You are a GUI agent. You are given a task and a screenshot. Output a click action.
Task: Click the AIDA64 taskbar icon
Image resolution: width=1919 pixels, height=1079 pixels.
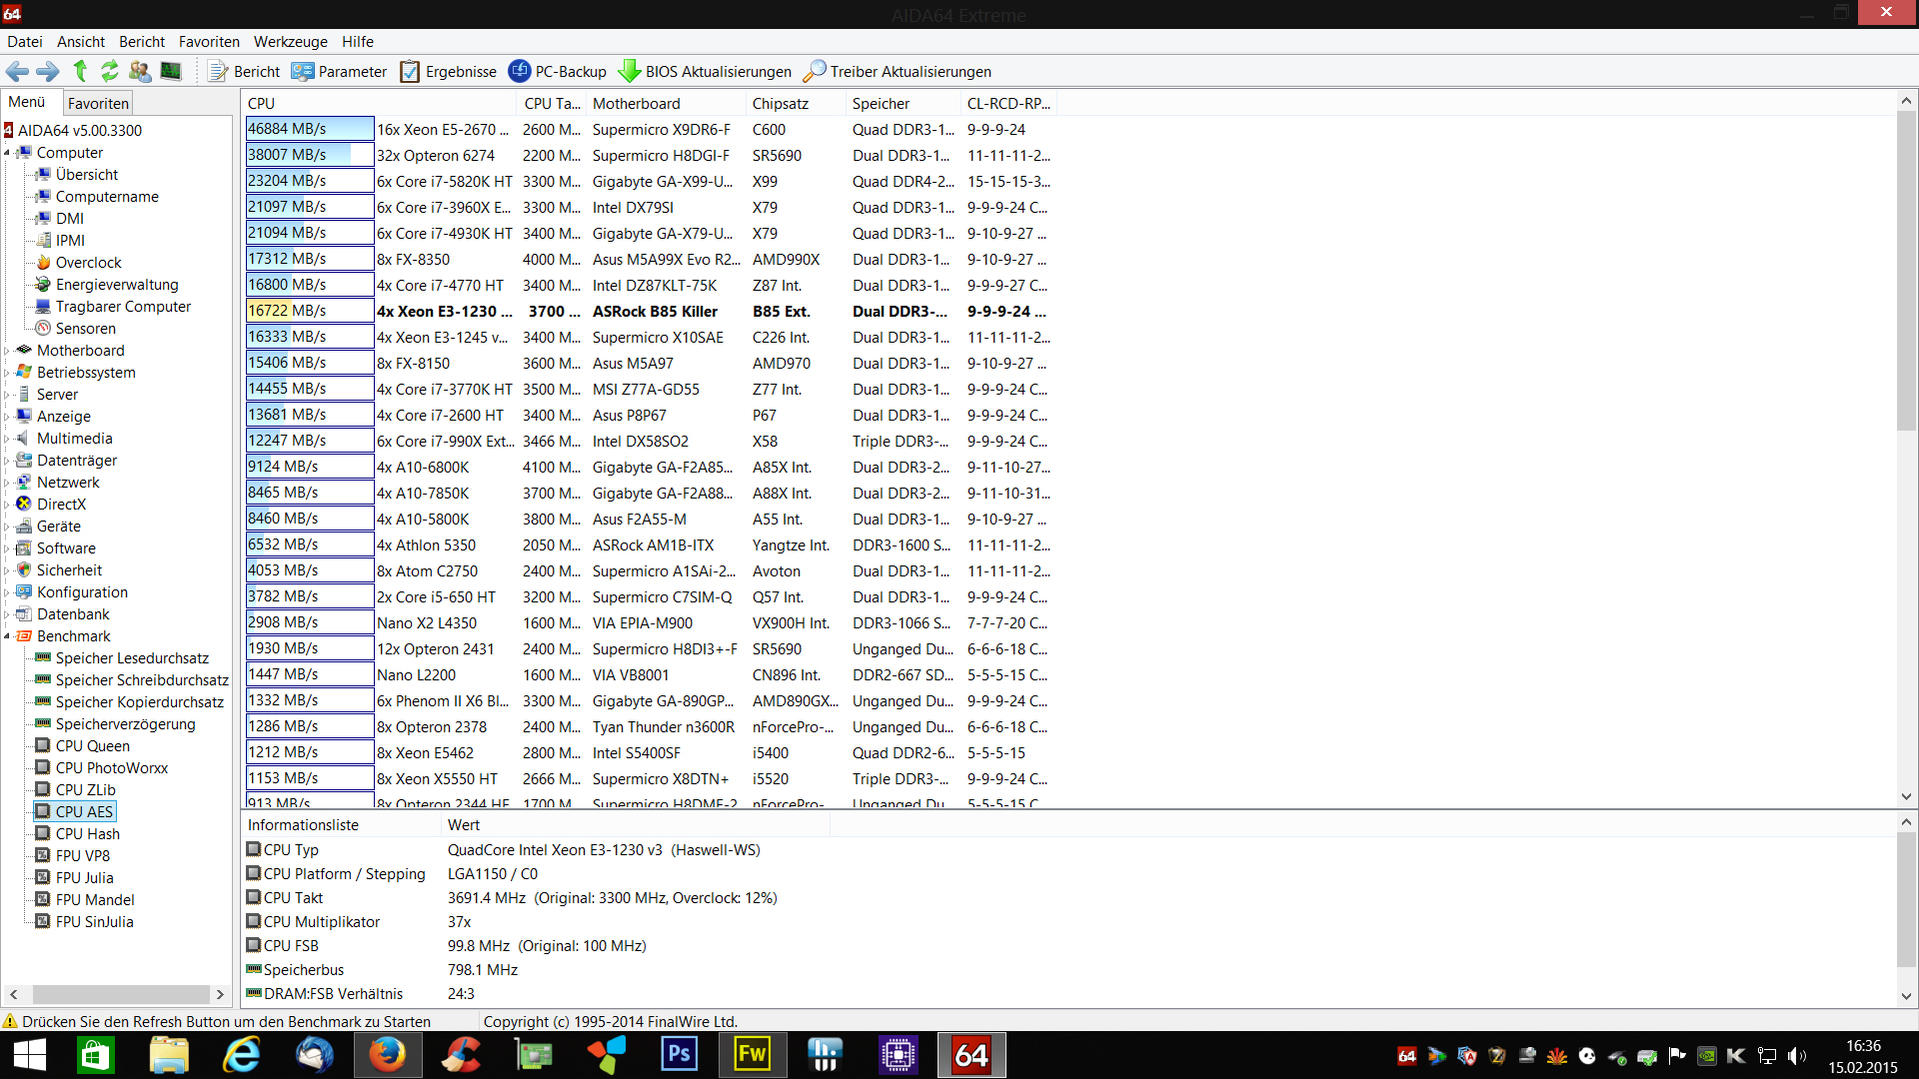pyautogui.click(x=970, y=1055)
